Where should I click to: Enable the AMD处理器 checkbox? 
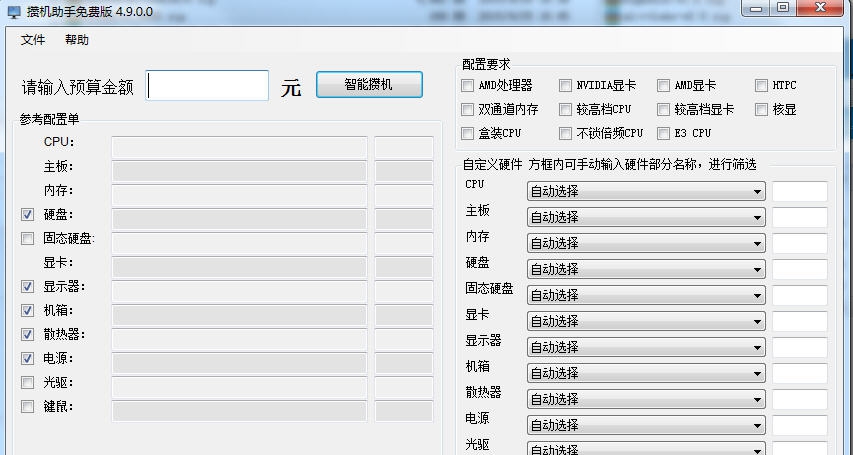click(x=467, y=85)
